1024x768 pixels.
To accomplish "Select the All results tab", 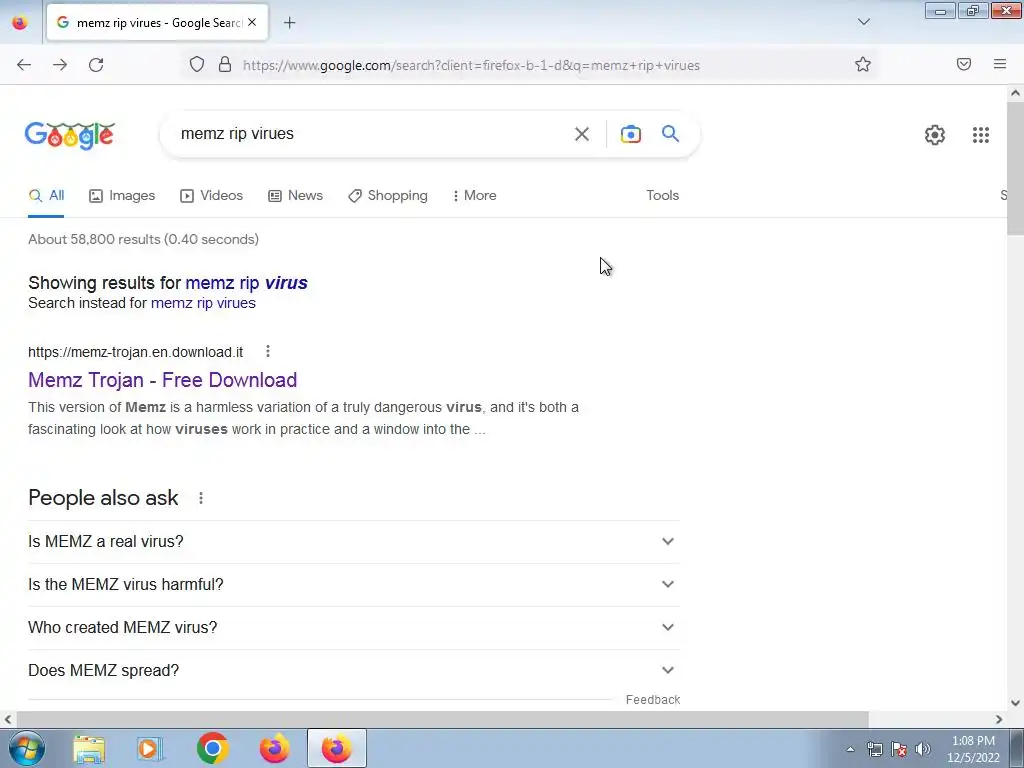I will click(x=46, y=195).
